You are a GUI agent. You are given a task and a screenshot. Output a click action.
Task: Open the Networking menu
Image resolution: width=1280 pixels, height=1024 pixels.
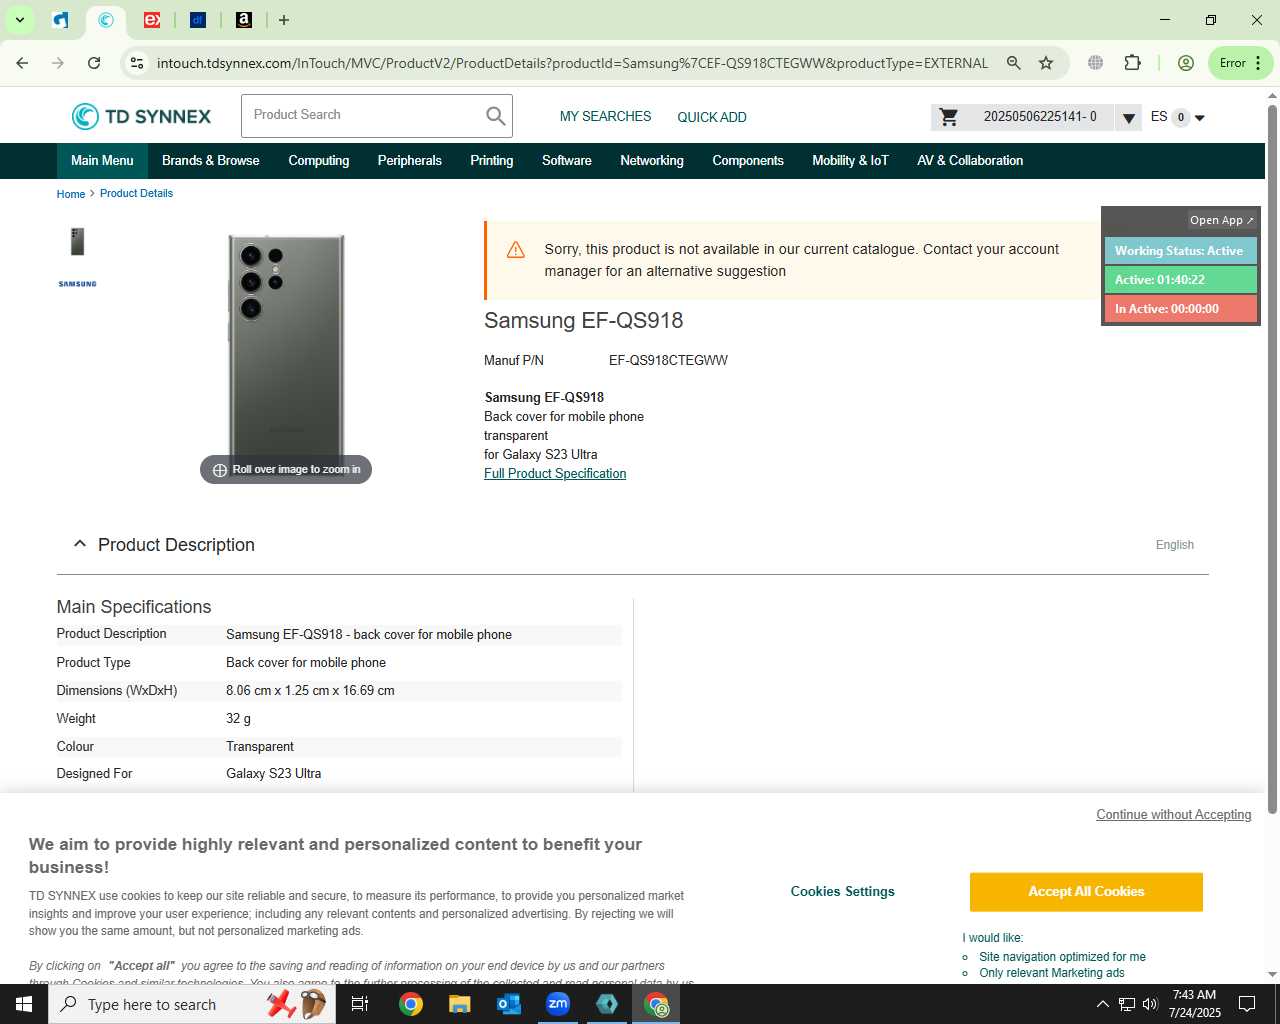click(652, 161)
